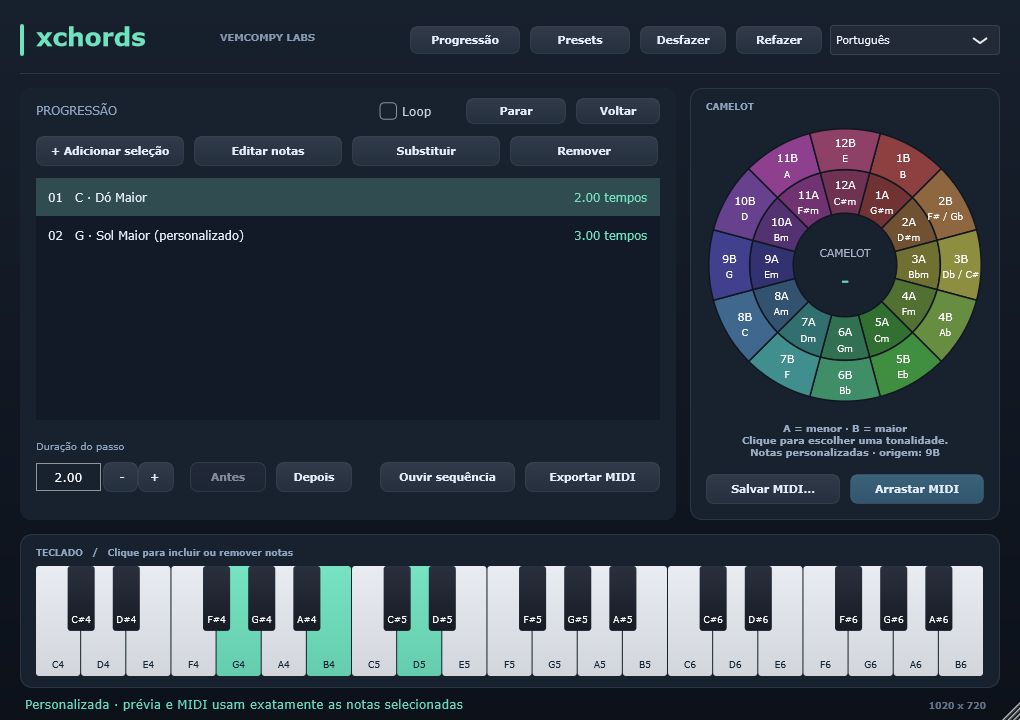The height and width of the screenshot is (720, 1020).
Task: Select Camelot key 10A Bm
Action: point(781,228)
